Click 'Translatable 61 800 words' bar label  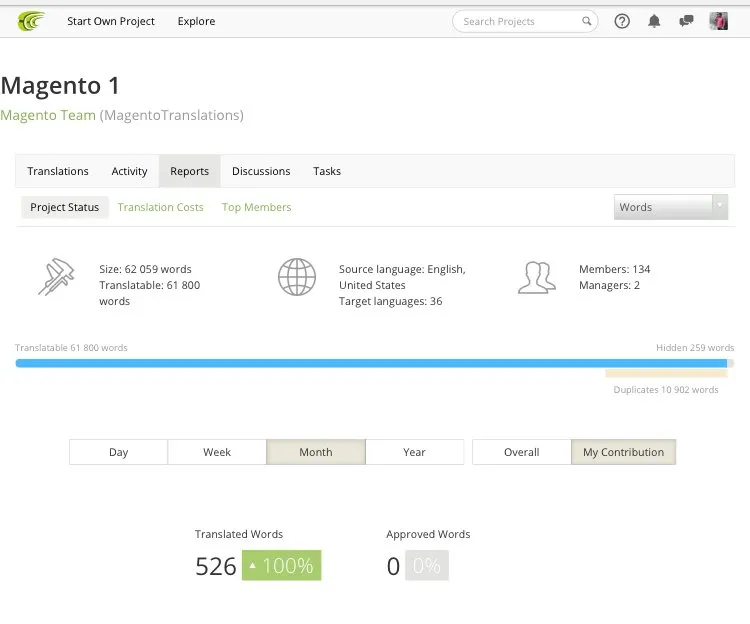[x=71, y=348]
